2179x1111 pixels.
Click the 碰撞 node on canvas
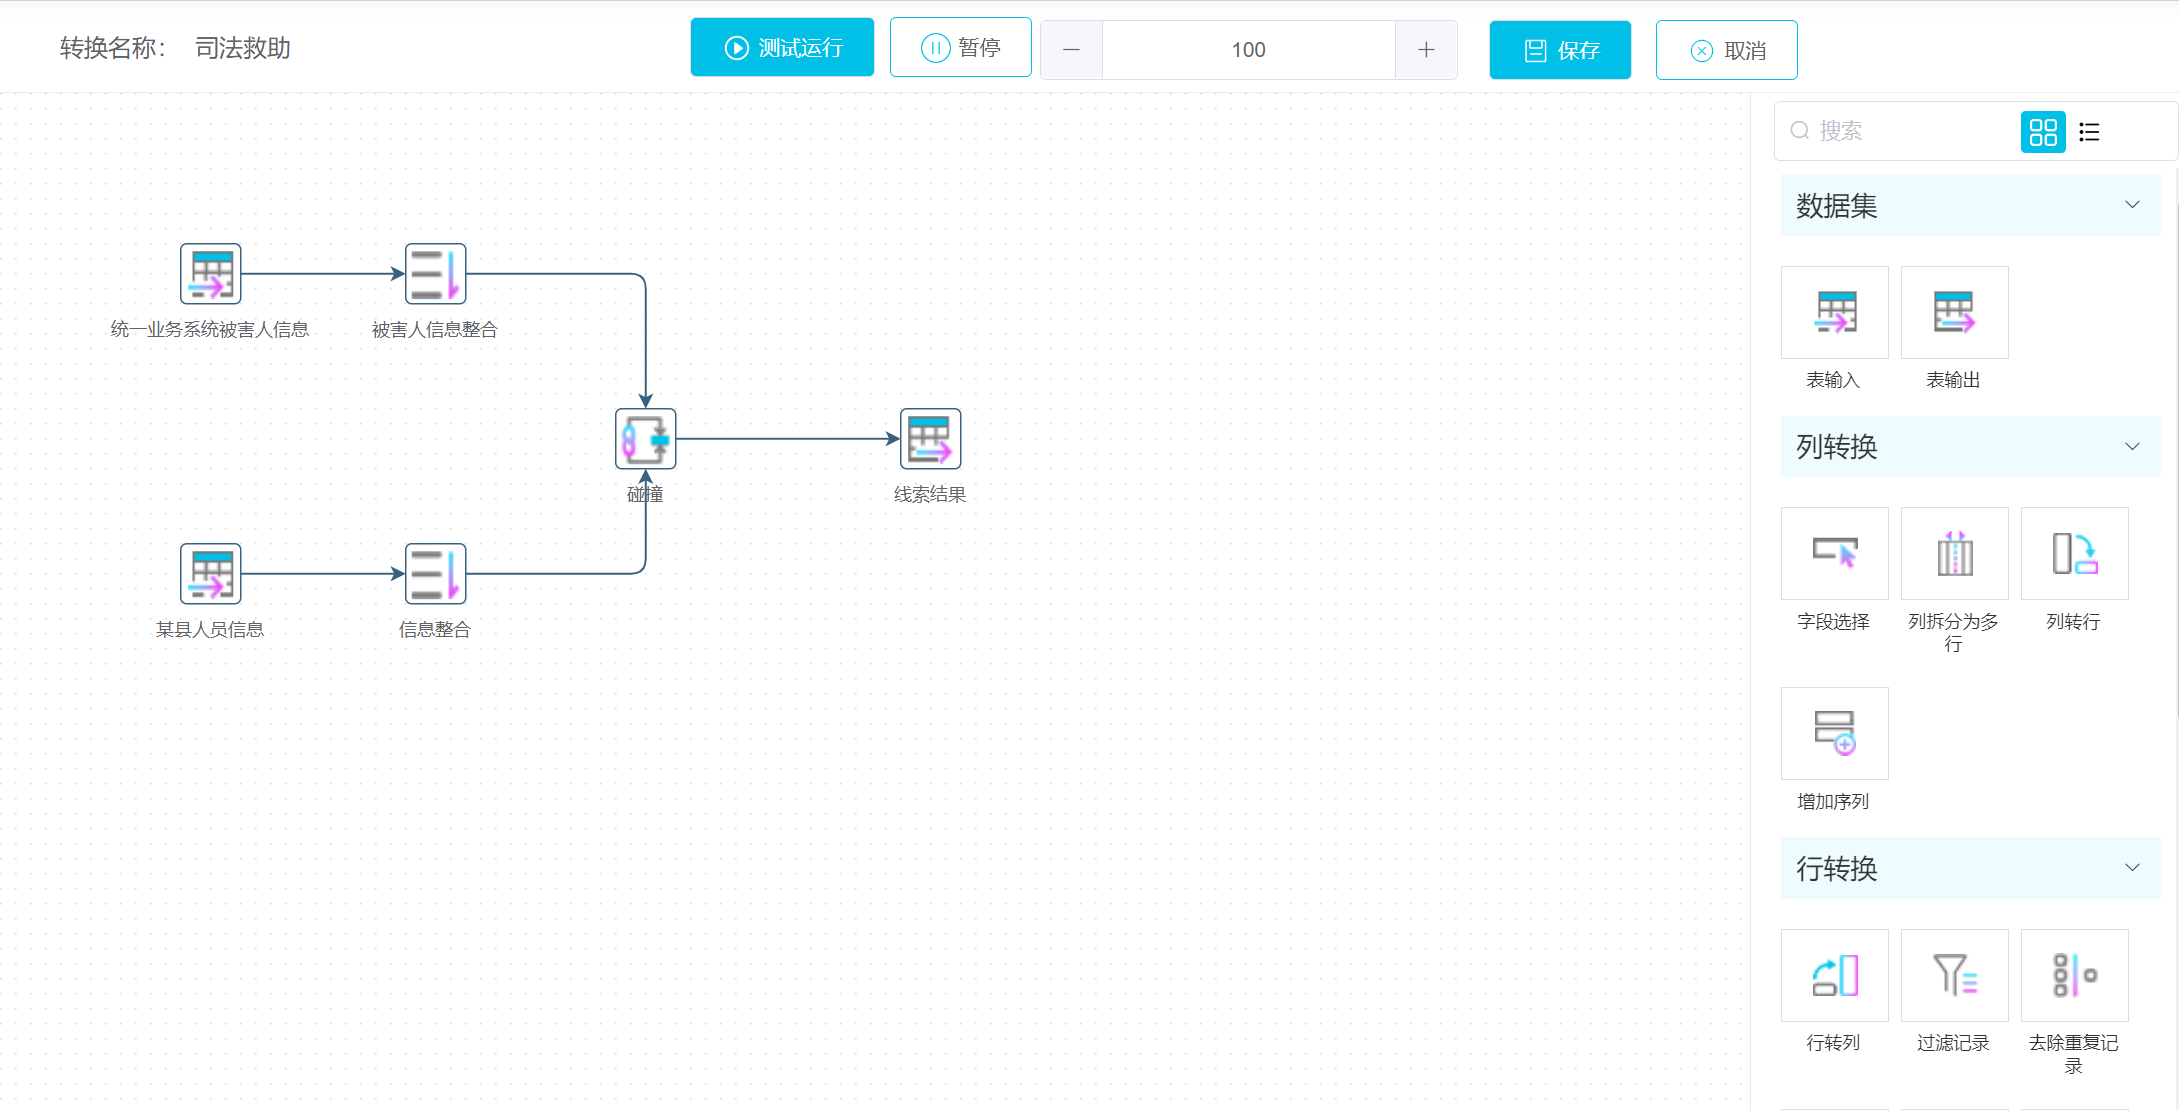tap(645, 439)
